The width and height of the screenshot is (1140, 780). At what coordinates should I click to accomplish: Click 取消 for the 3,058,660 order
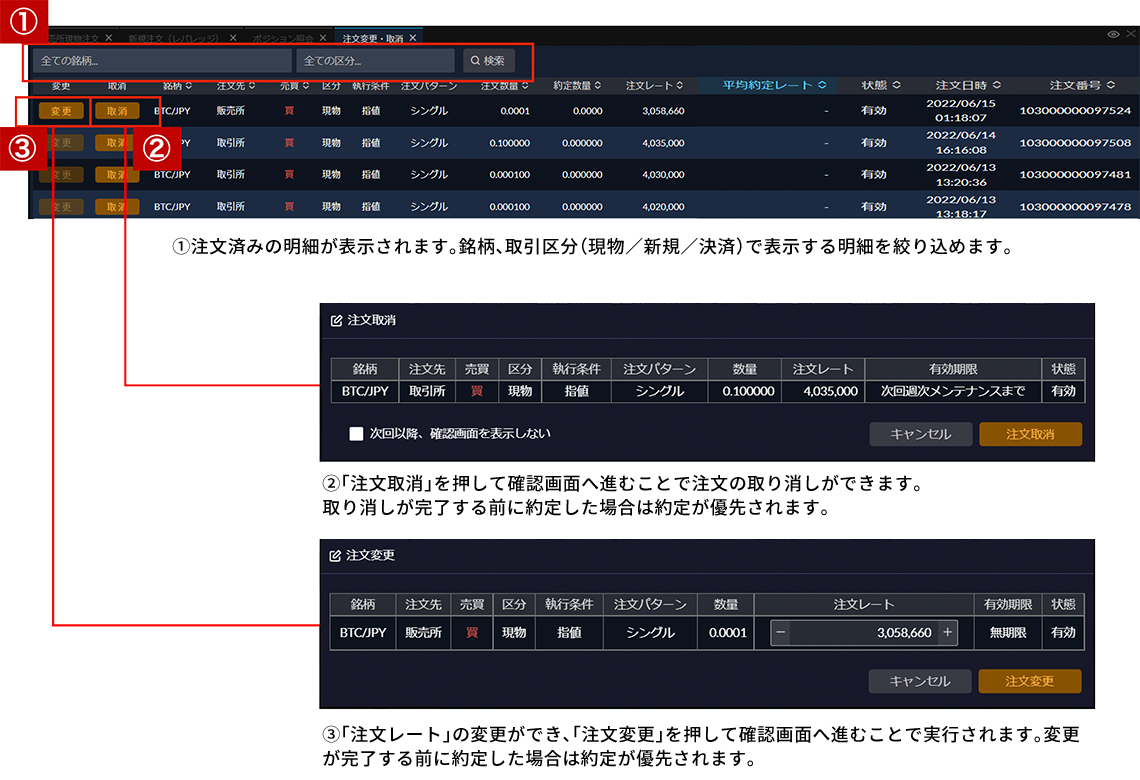(x=117, y=111)
